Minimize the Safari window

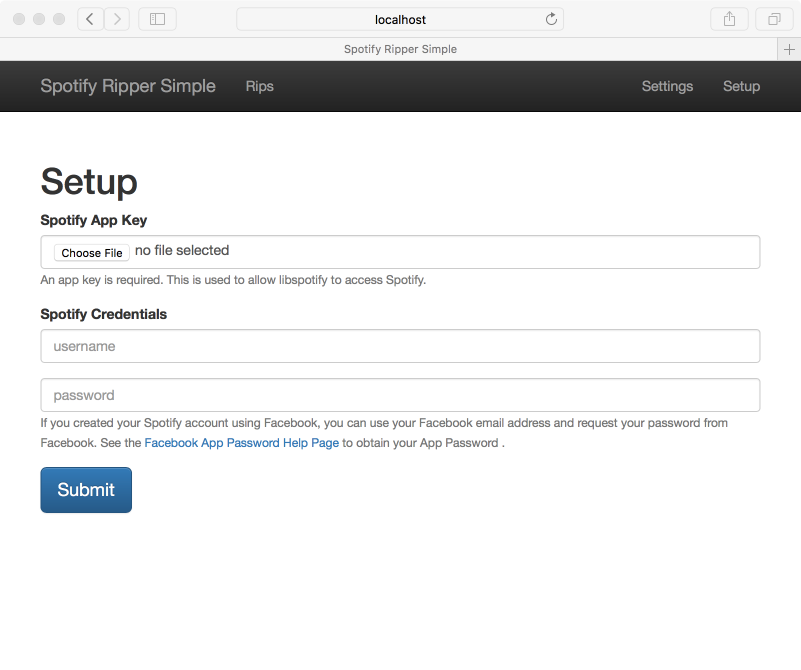point(39,19)
